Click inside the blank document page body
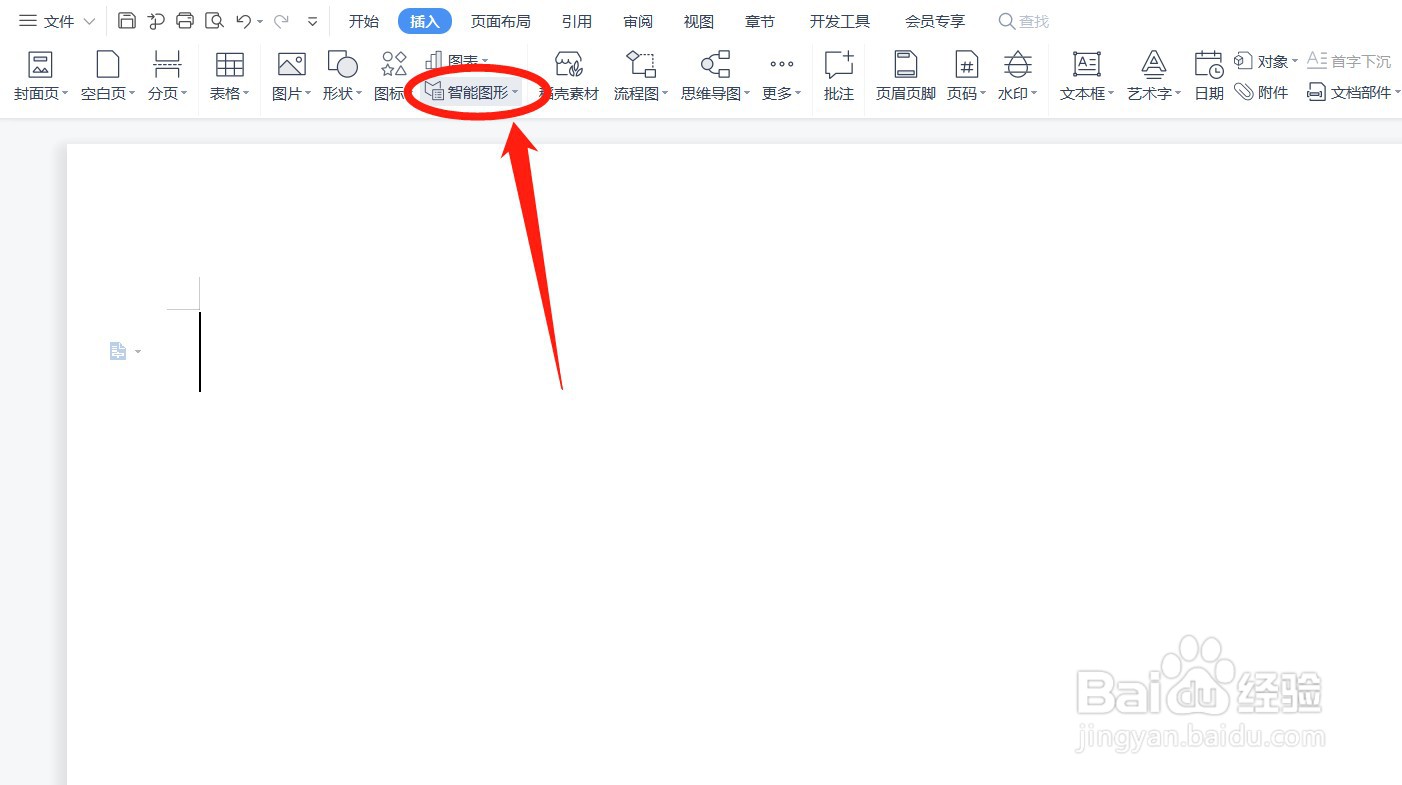The width and height of the screenshot is (1402, 785). [x=733, y=465]
